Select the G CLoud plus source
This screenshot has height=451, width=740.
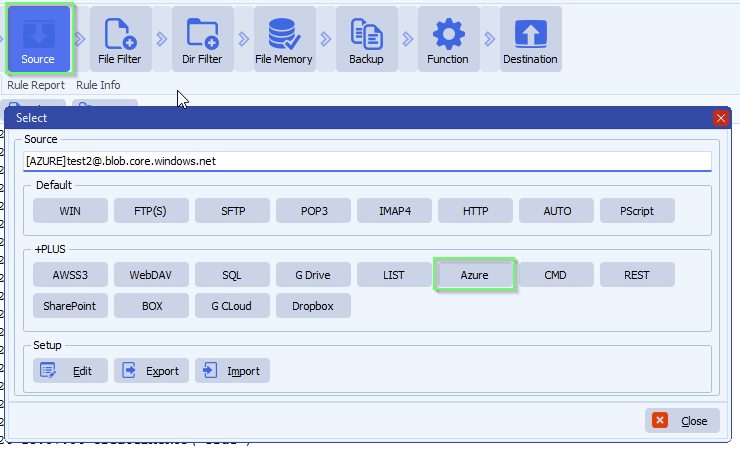click(232, 306)
